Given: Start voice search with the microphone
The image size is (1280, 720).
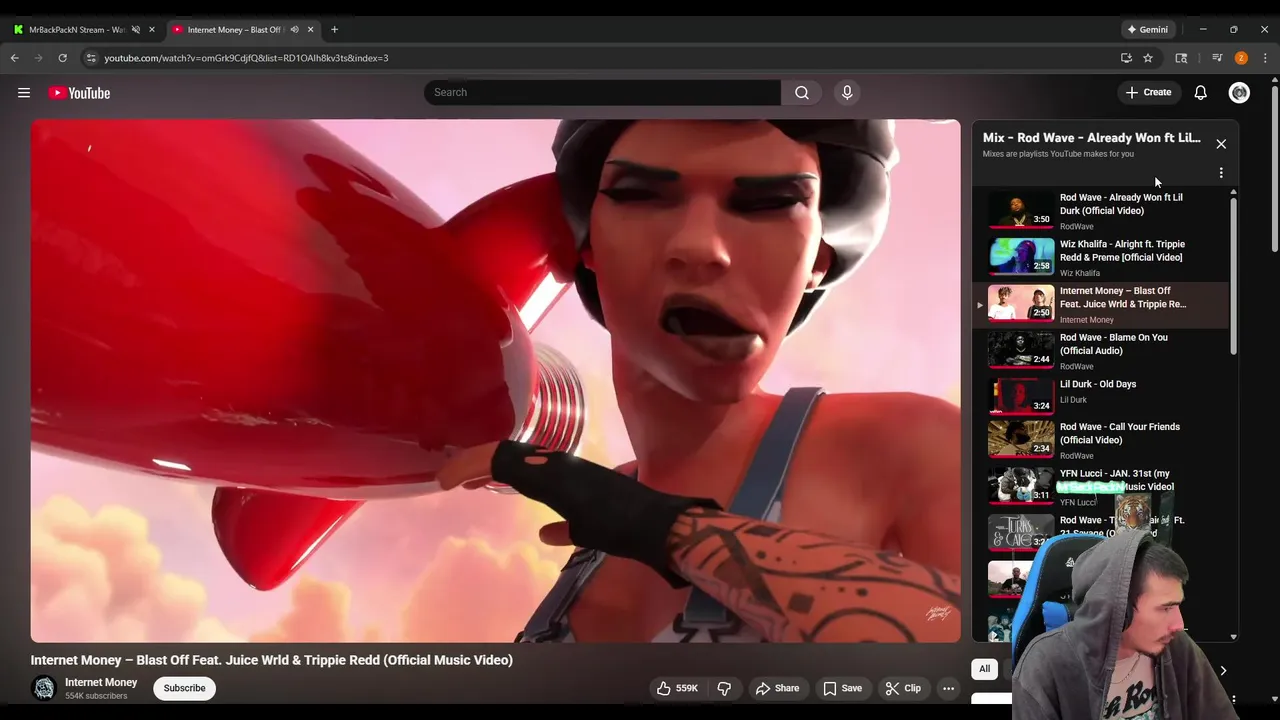Looking at the screenshot, I should point(847,92).
